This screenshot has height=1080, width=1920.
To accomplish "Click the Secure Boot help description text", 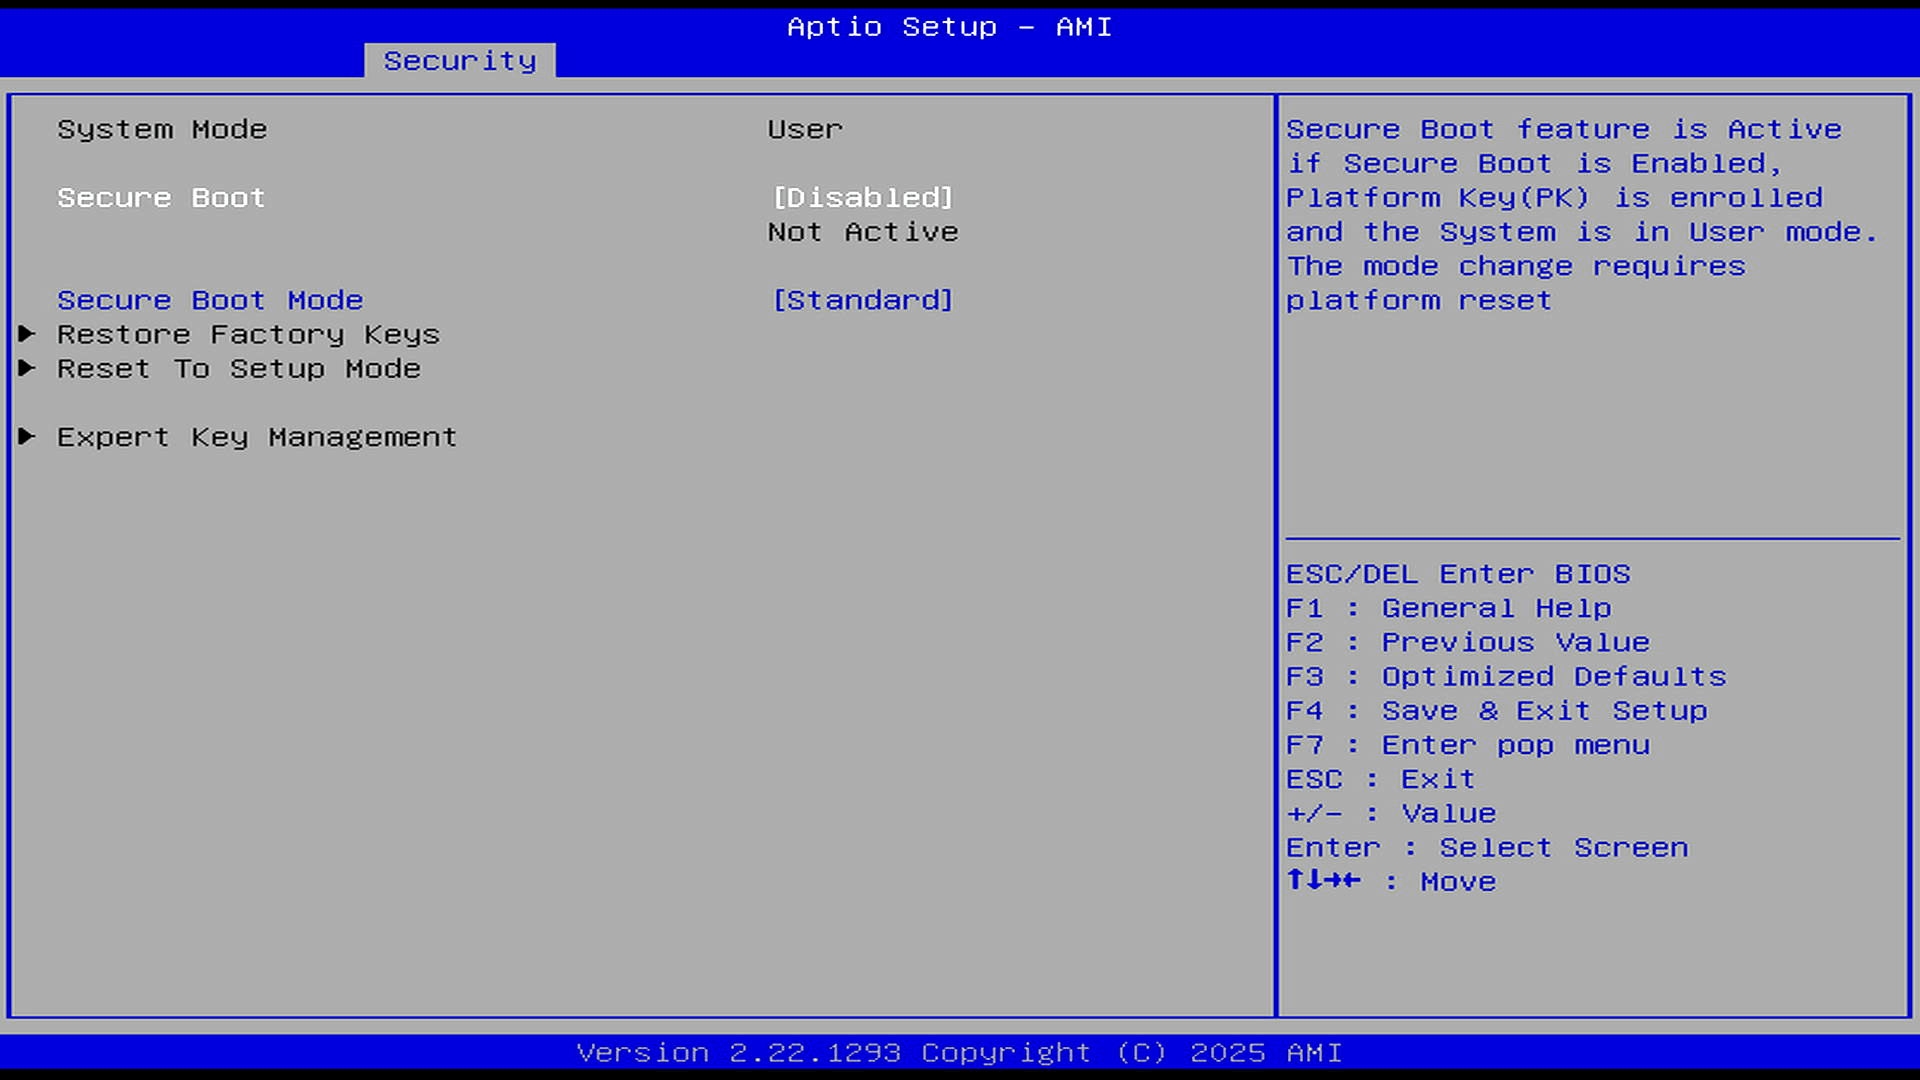I will (x=1582, y=215).
